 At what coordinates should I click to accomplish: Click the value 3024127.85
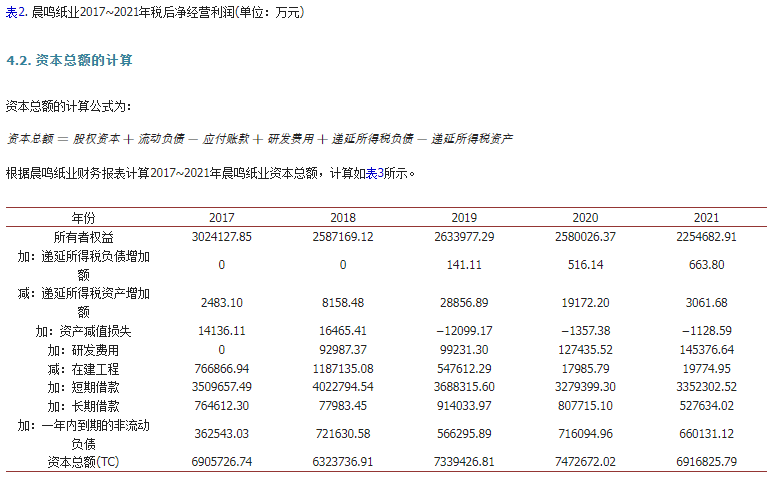tap(222, 237)
